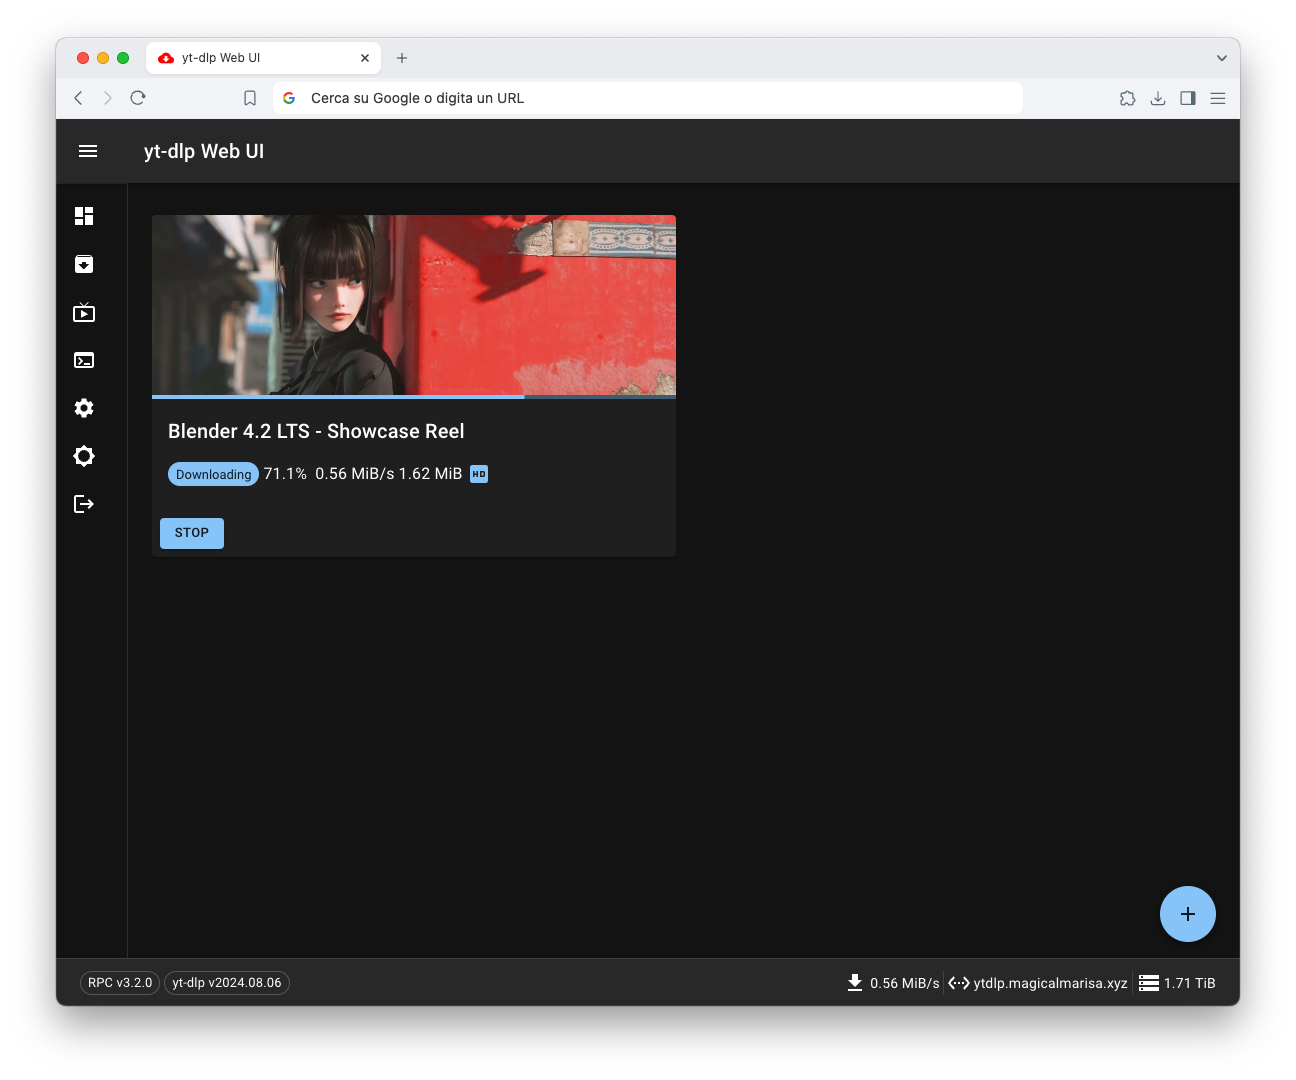Viewport: 1296px width, 1080px height.
Task: Stop the Blender showcase download
Action: coord(192,533)
